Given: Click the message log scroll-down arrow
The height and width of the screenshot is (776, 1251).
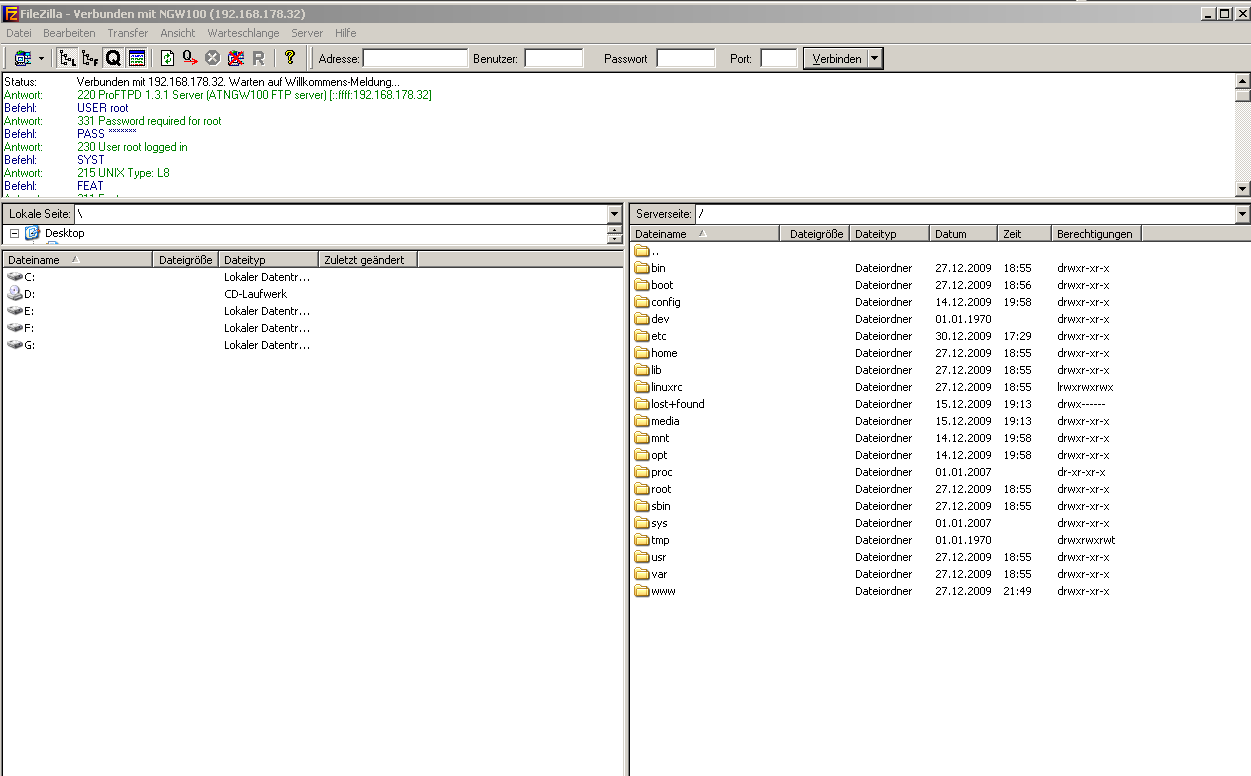Looking at the screenshot, I should [x=1242, y=189].
